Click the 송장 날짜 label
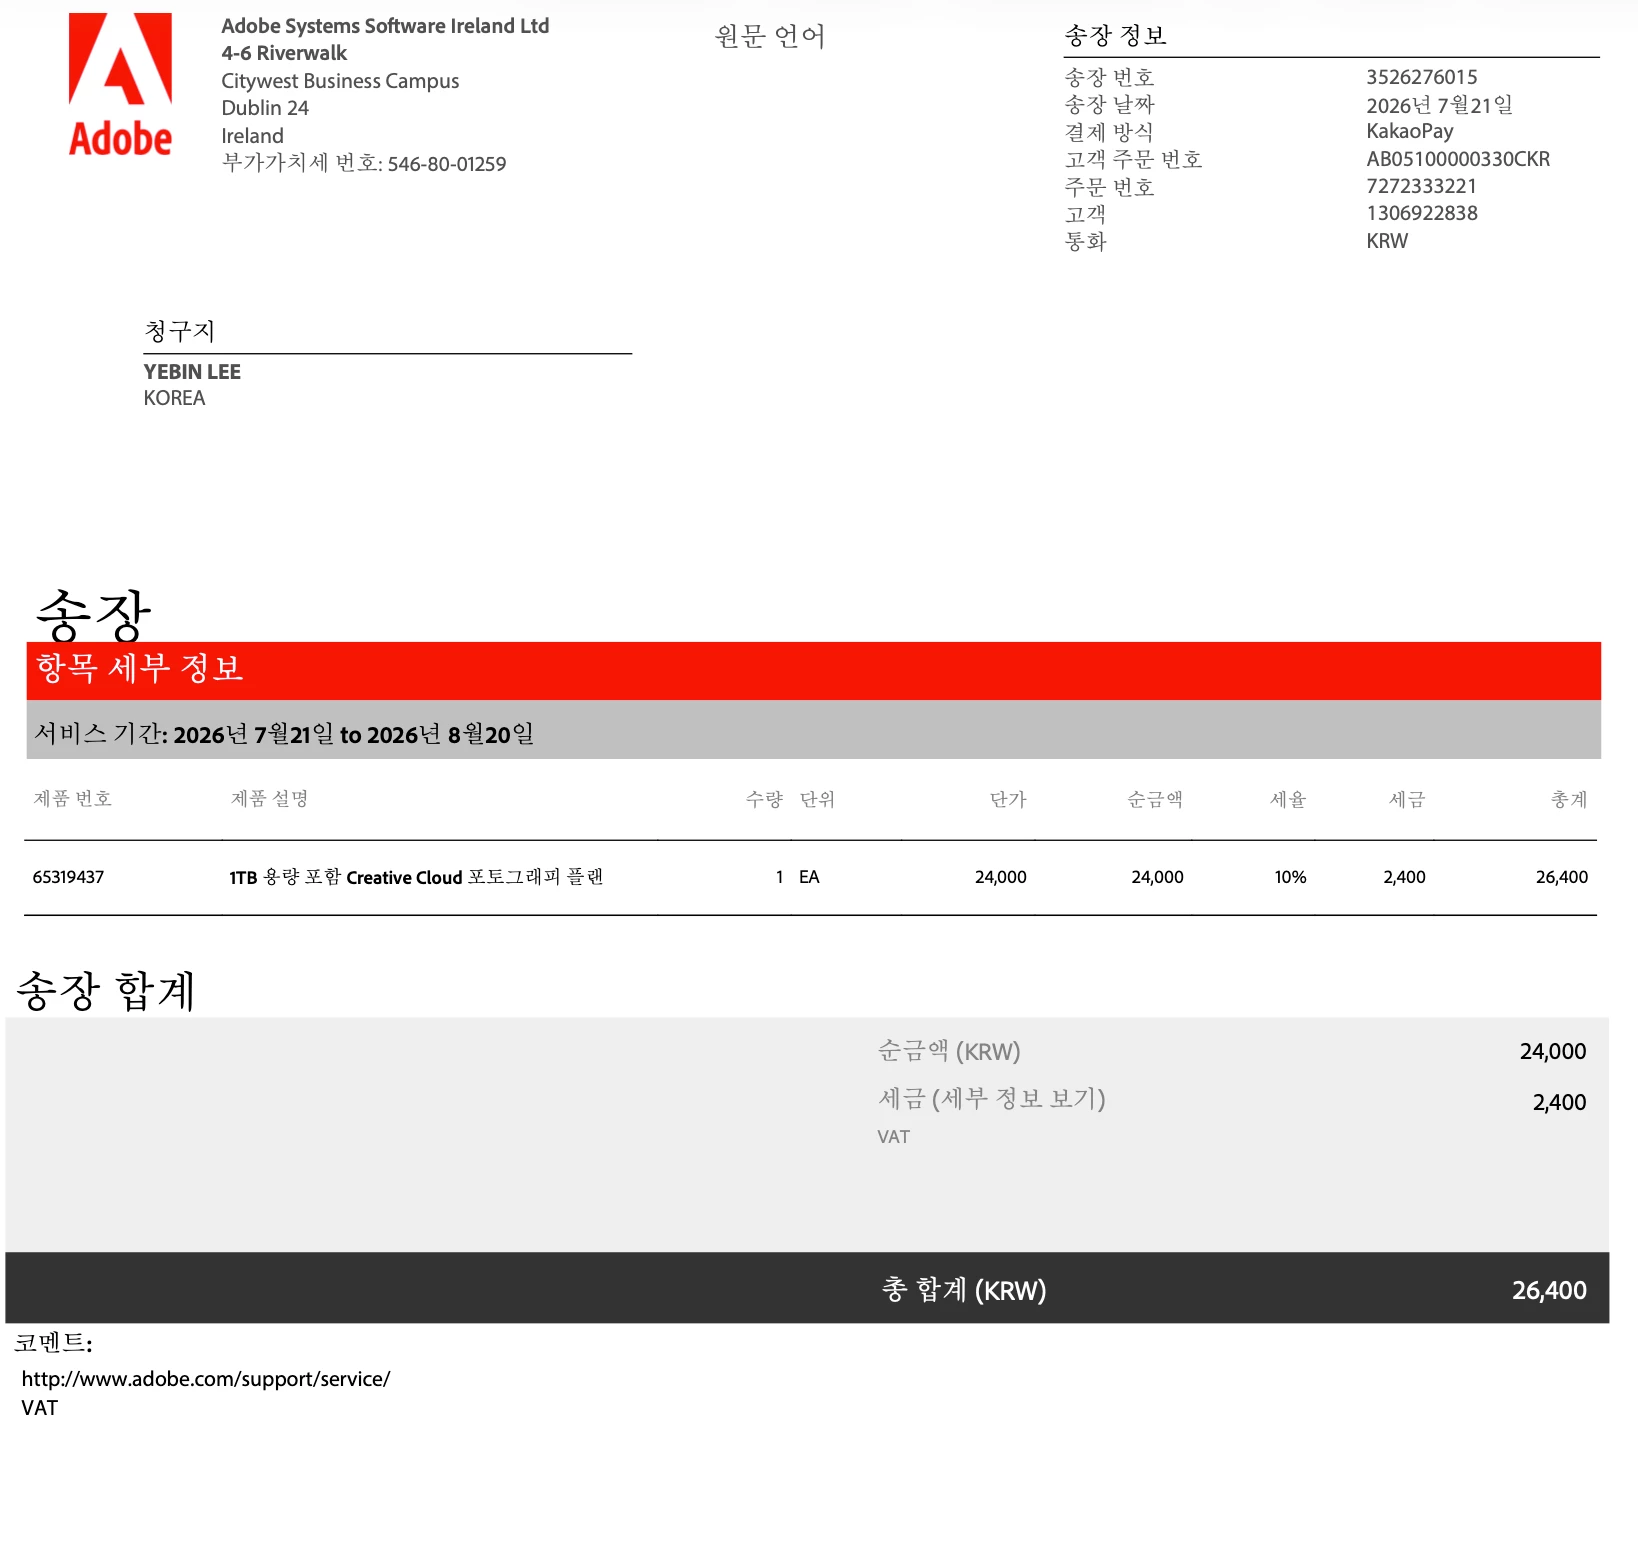This screenshot has height=1552, width=1638. click(1109, 104)
